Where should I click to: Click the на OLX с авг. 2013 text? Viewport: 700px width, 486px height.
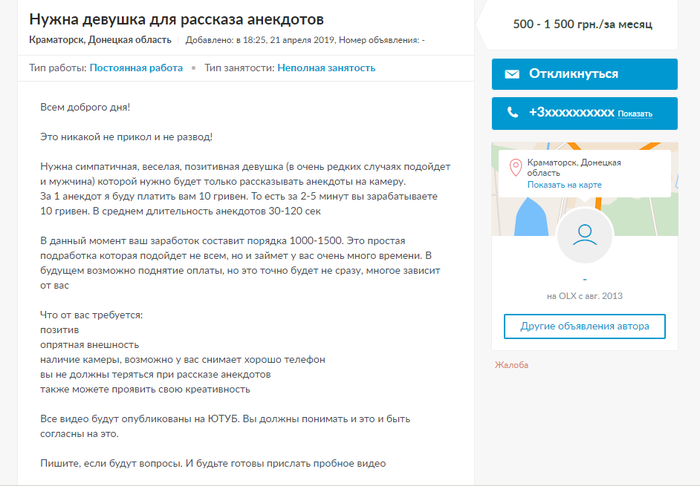click(585, 296)
